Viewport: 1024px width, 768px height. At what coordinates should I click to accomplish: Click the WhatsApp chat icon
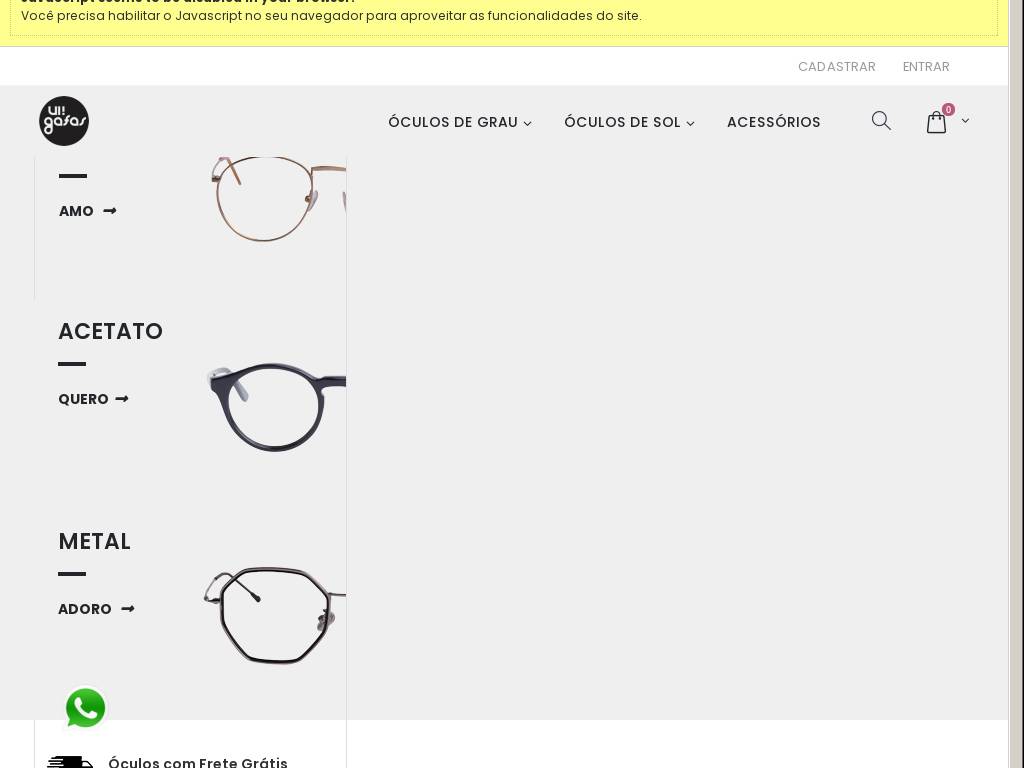click(x=86, y=708)
